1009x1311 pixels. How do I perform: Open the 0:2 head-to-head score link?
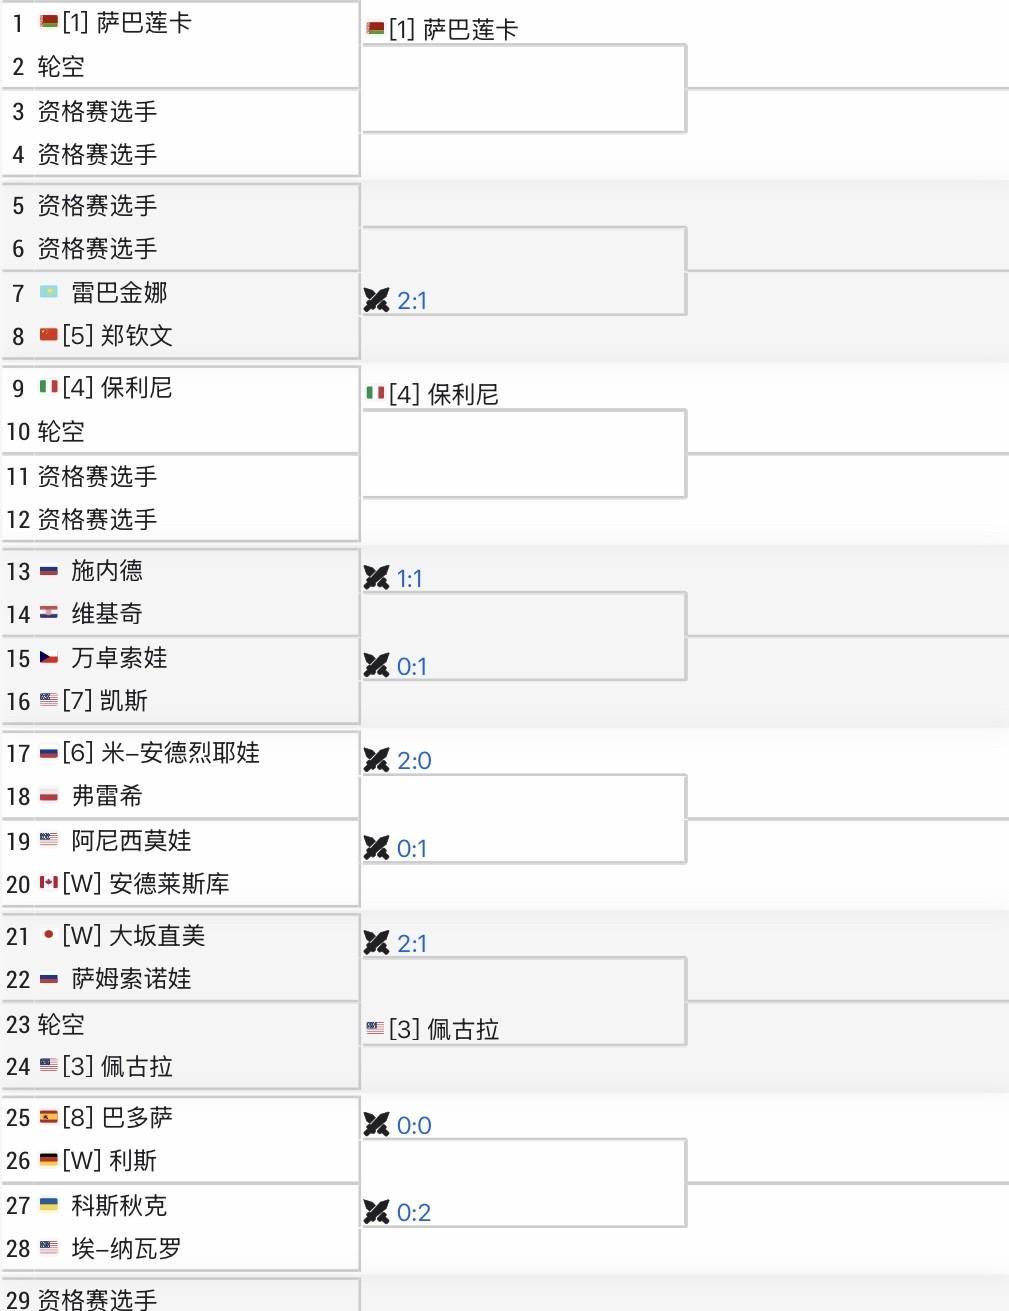pos(414,1212)
